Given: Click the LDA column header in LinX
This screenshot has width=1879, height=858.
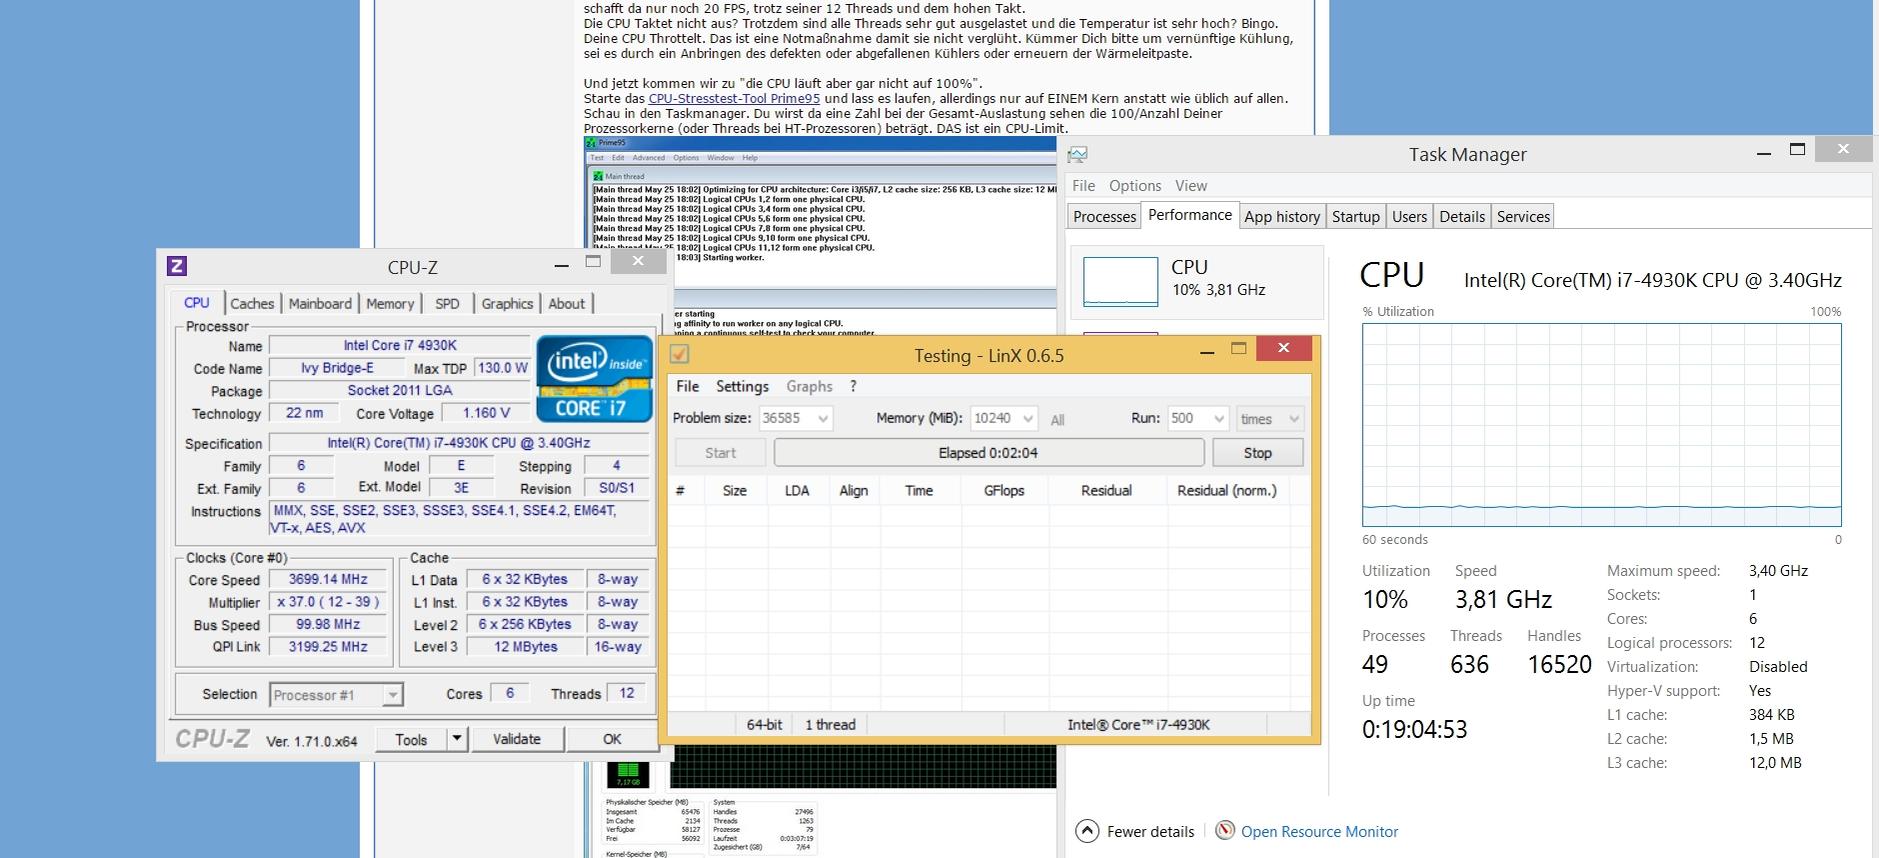Looking at the screenshot, I should (797, 491).
